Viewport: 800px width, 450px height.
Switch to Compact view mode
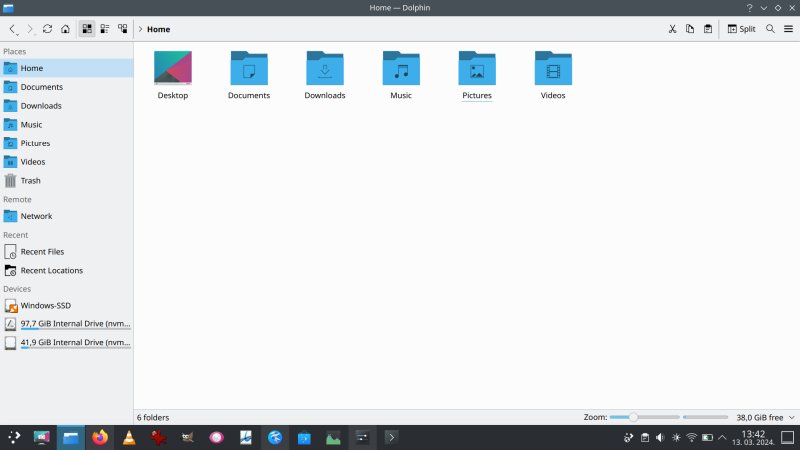pos(105,29)
